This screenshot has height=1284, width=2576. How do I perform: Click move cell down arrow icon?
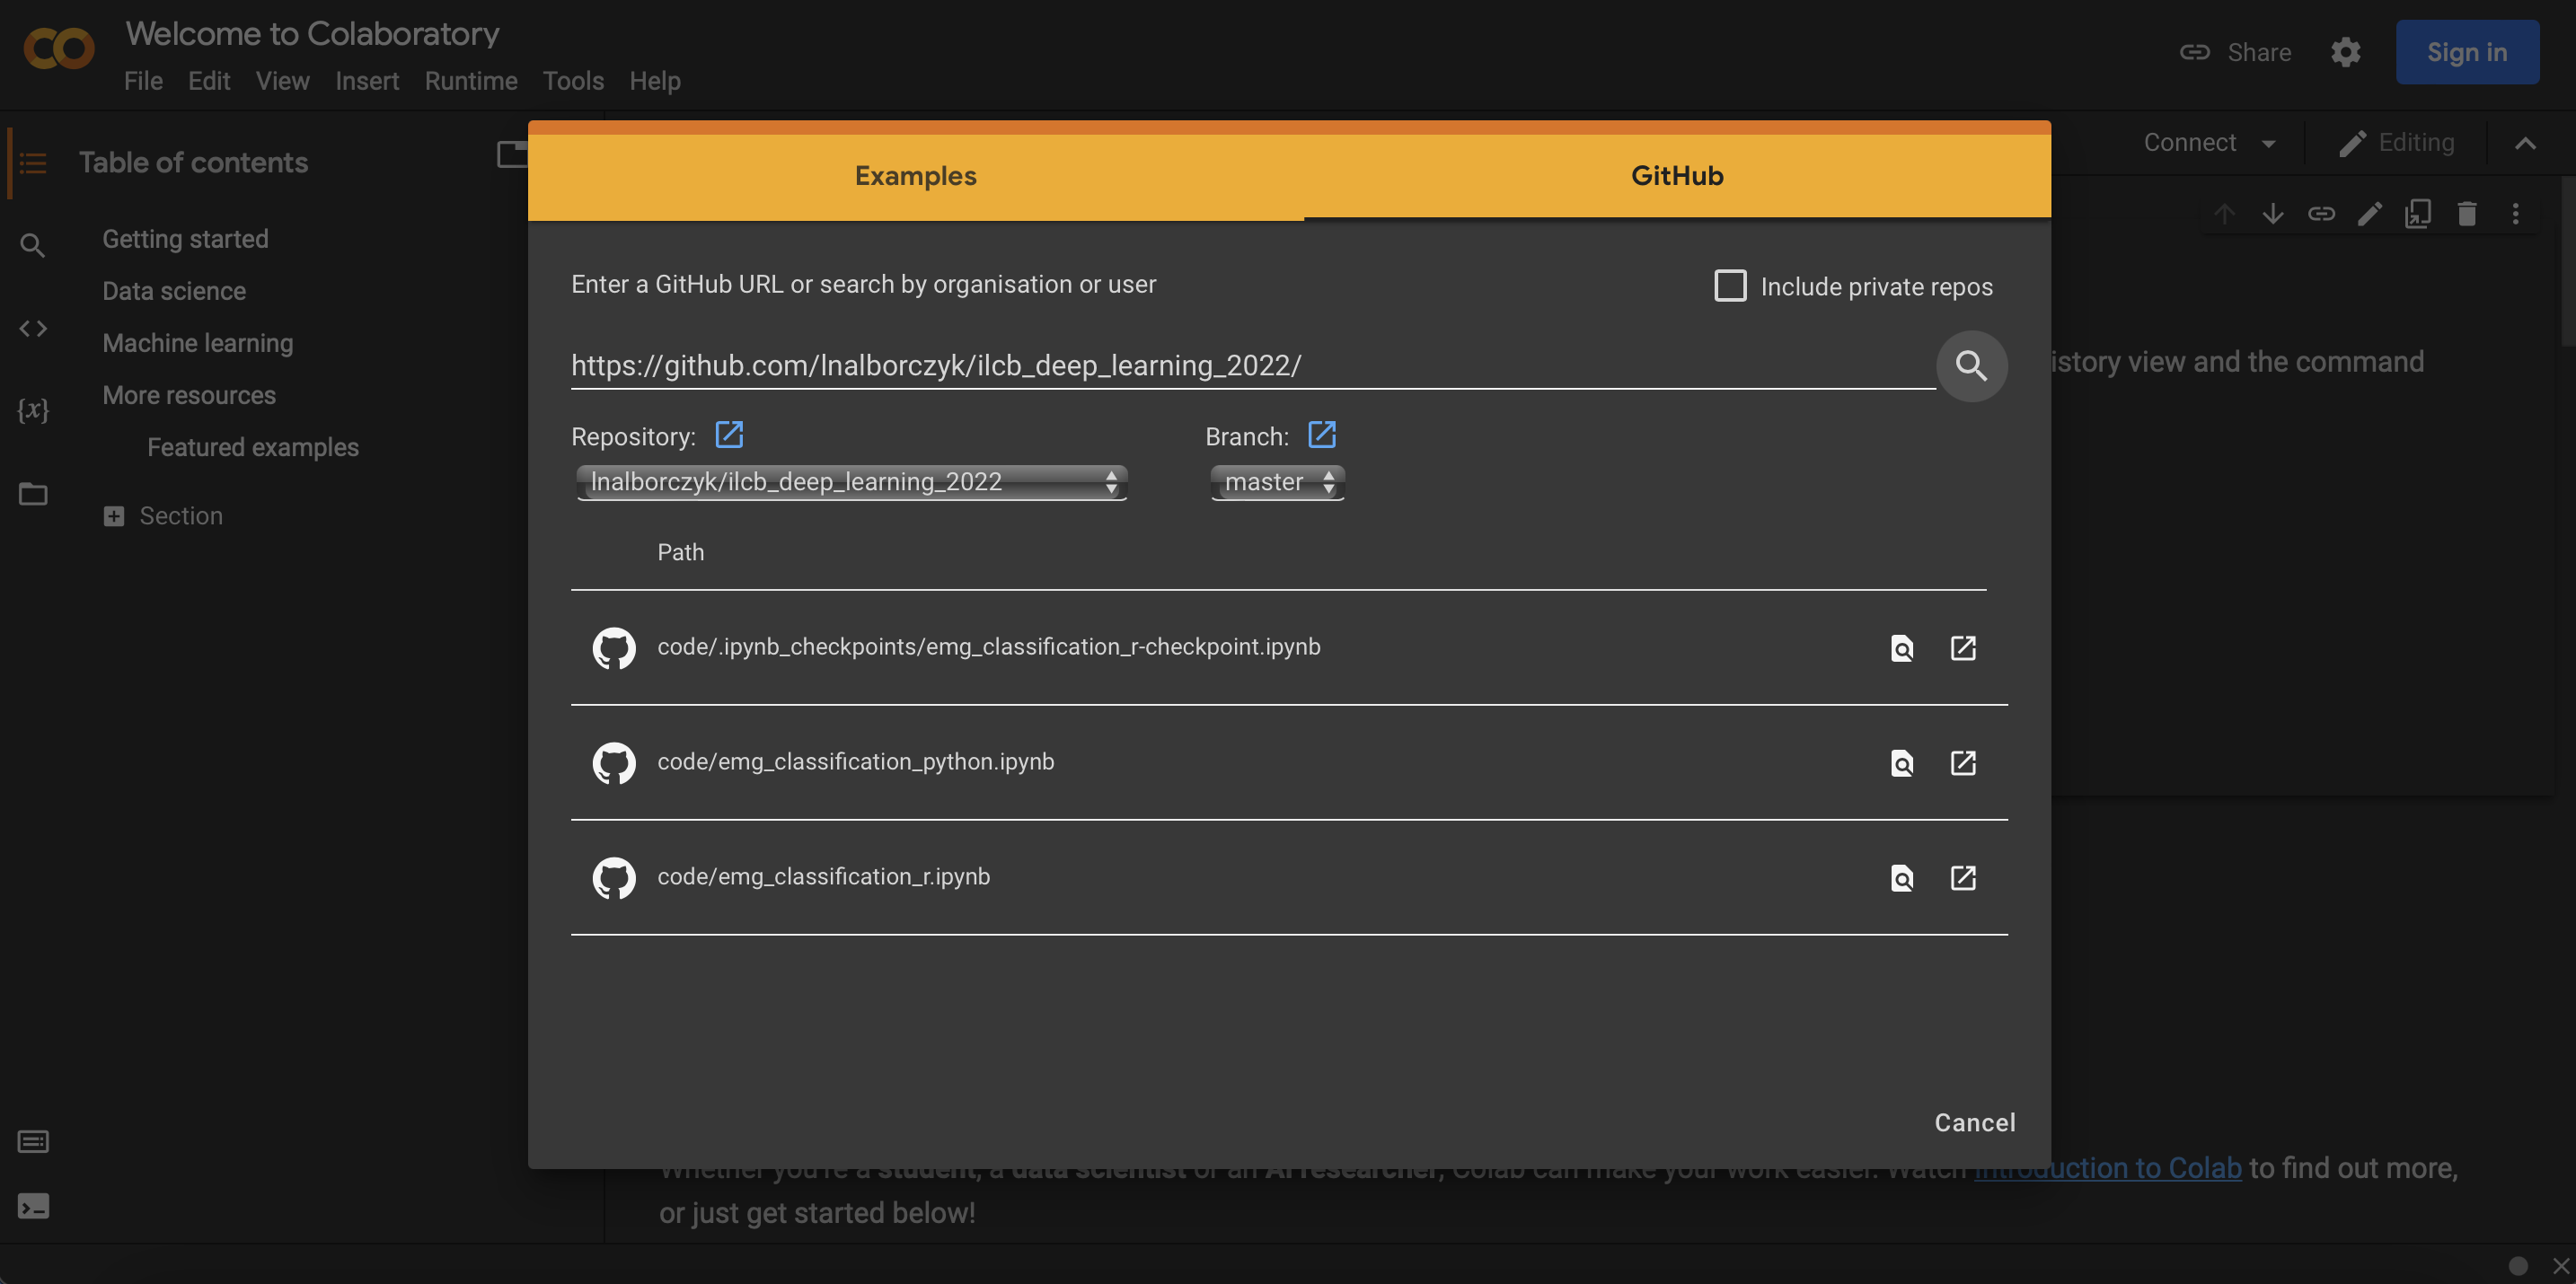pyautogui.click(x=2272, y=214)
